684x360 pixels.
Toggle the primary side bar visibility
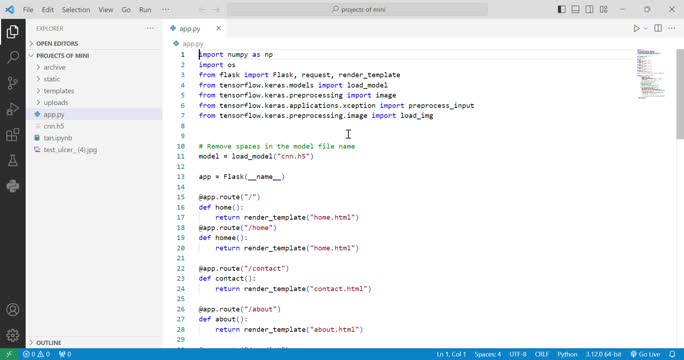[562, 9]
